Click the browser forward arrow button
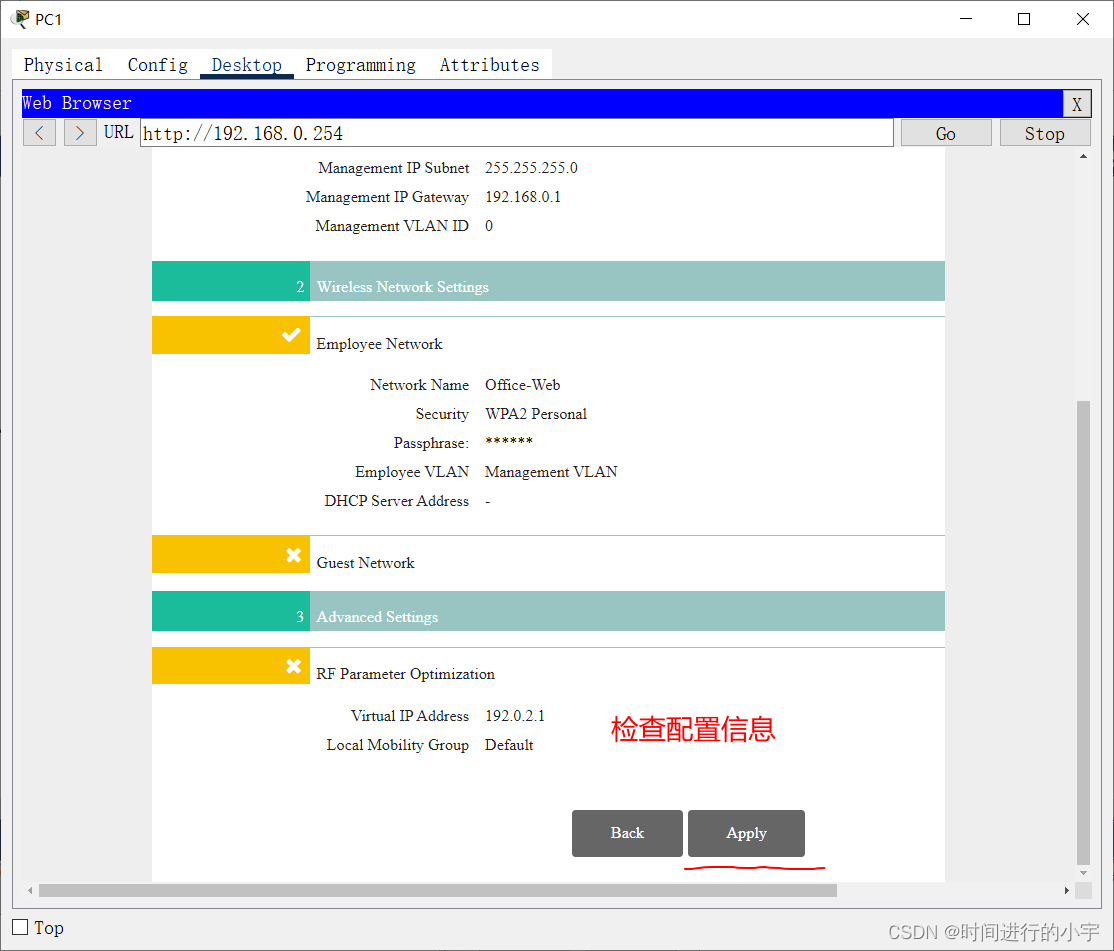Image resolution: width=1114 pixels, height=951 pixels. coord(80,133)
